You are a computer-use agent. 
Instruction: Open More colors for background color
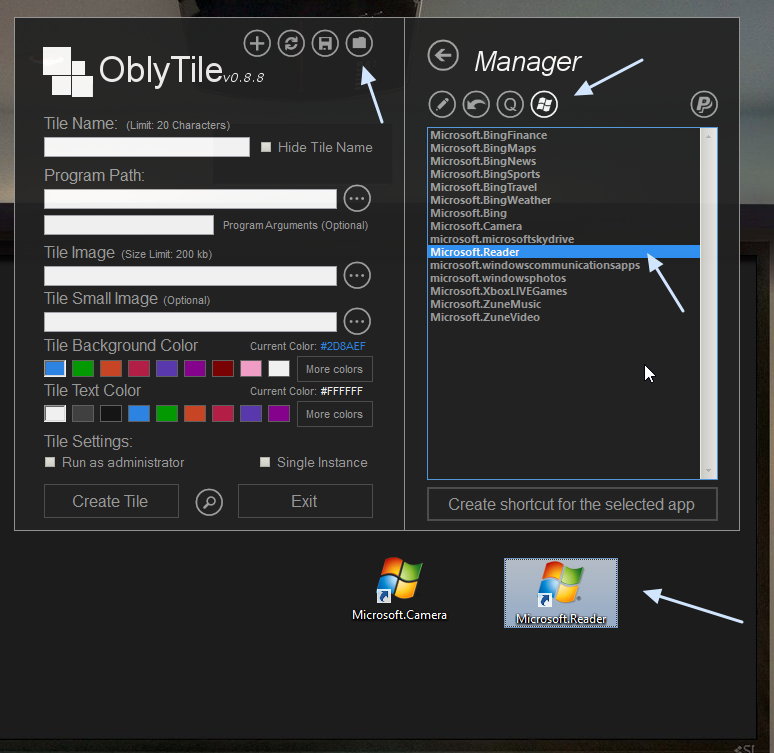(x=335, y=369)
